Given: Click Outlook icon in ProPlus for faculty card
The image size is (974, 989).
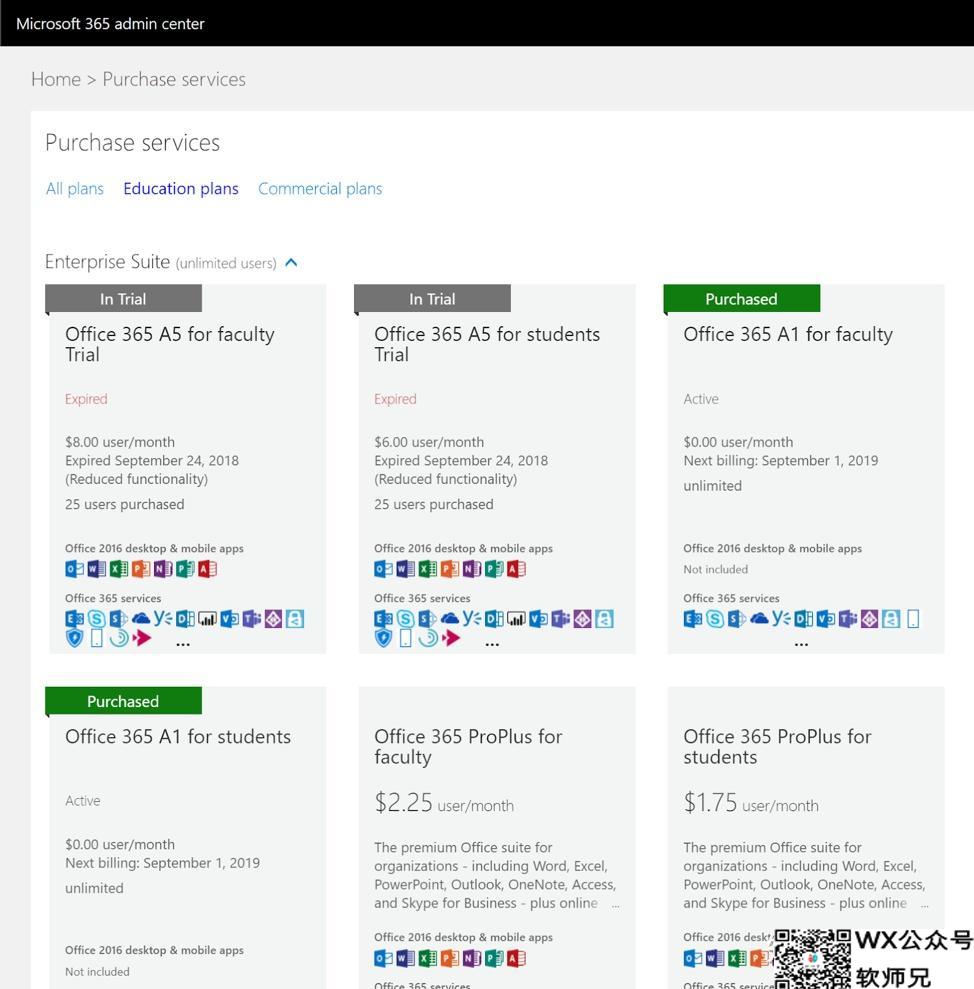Looking at the screenshot, I should pos(384,959).
